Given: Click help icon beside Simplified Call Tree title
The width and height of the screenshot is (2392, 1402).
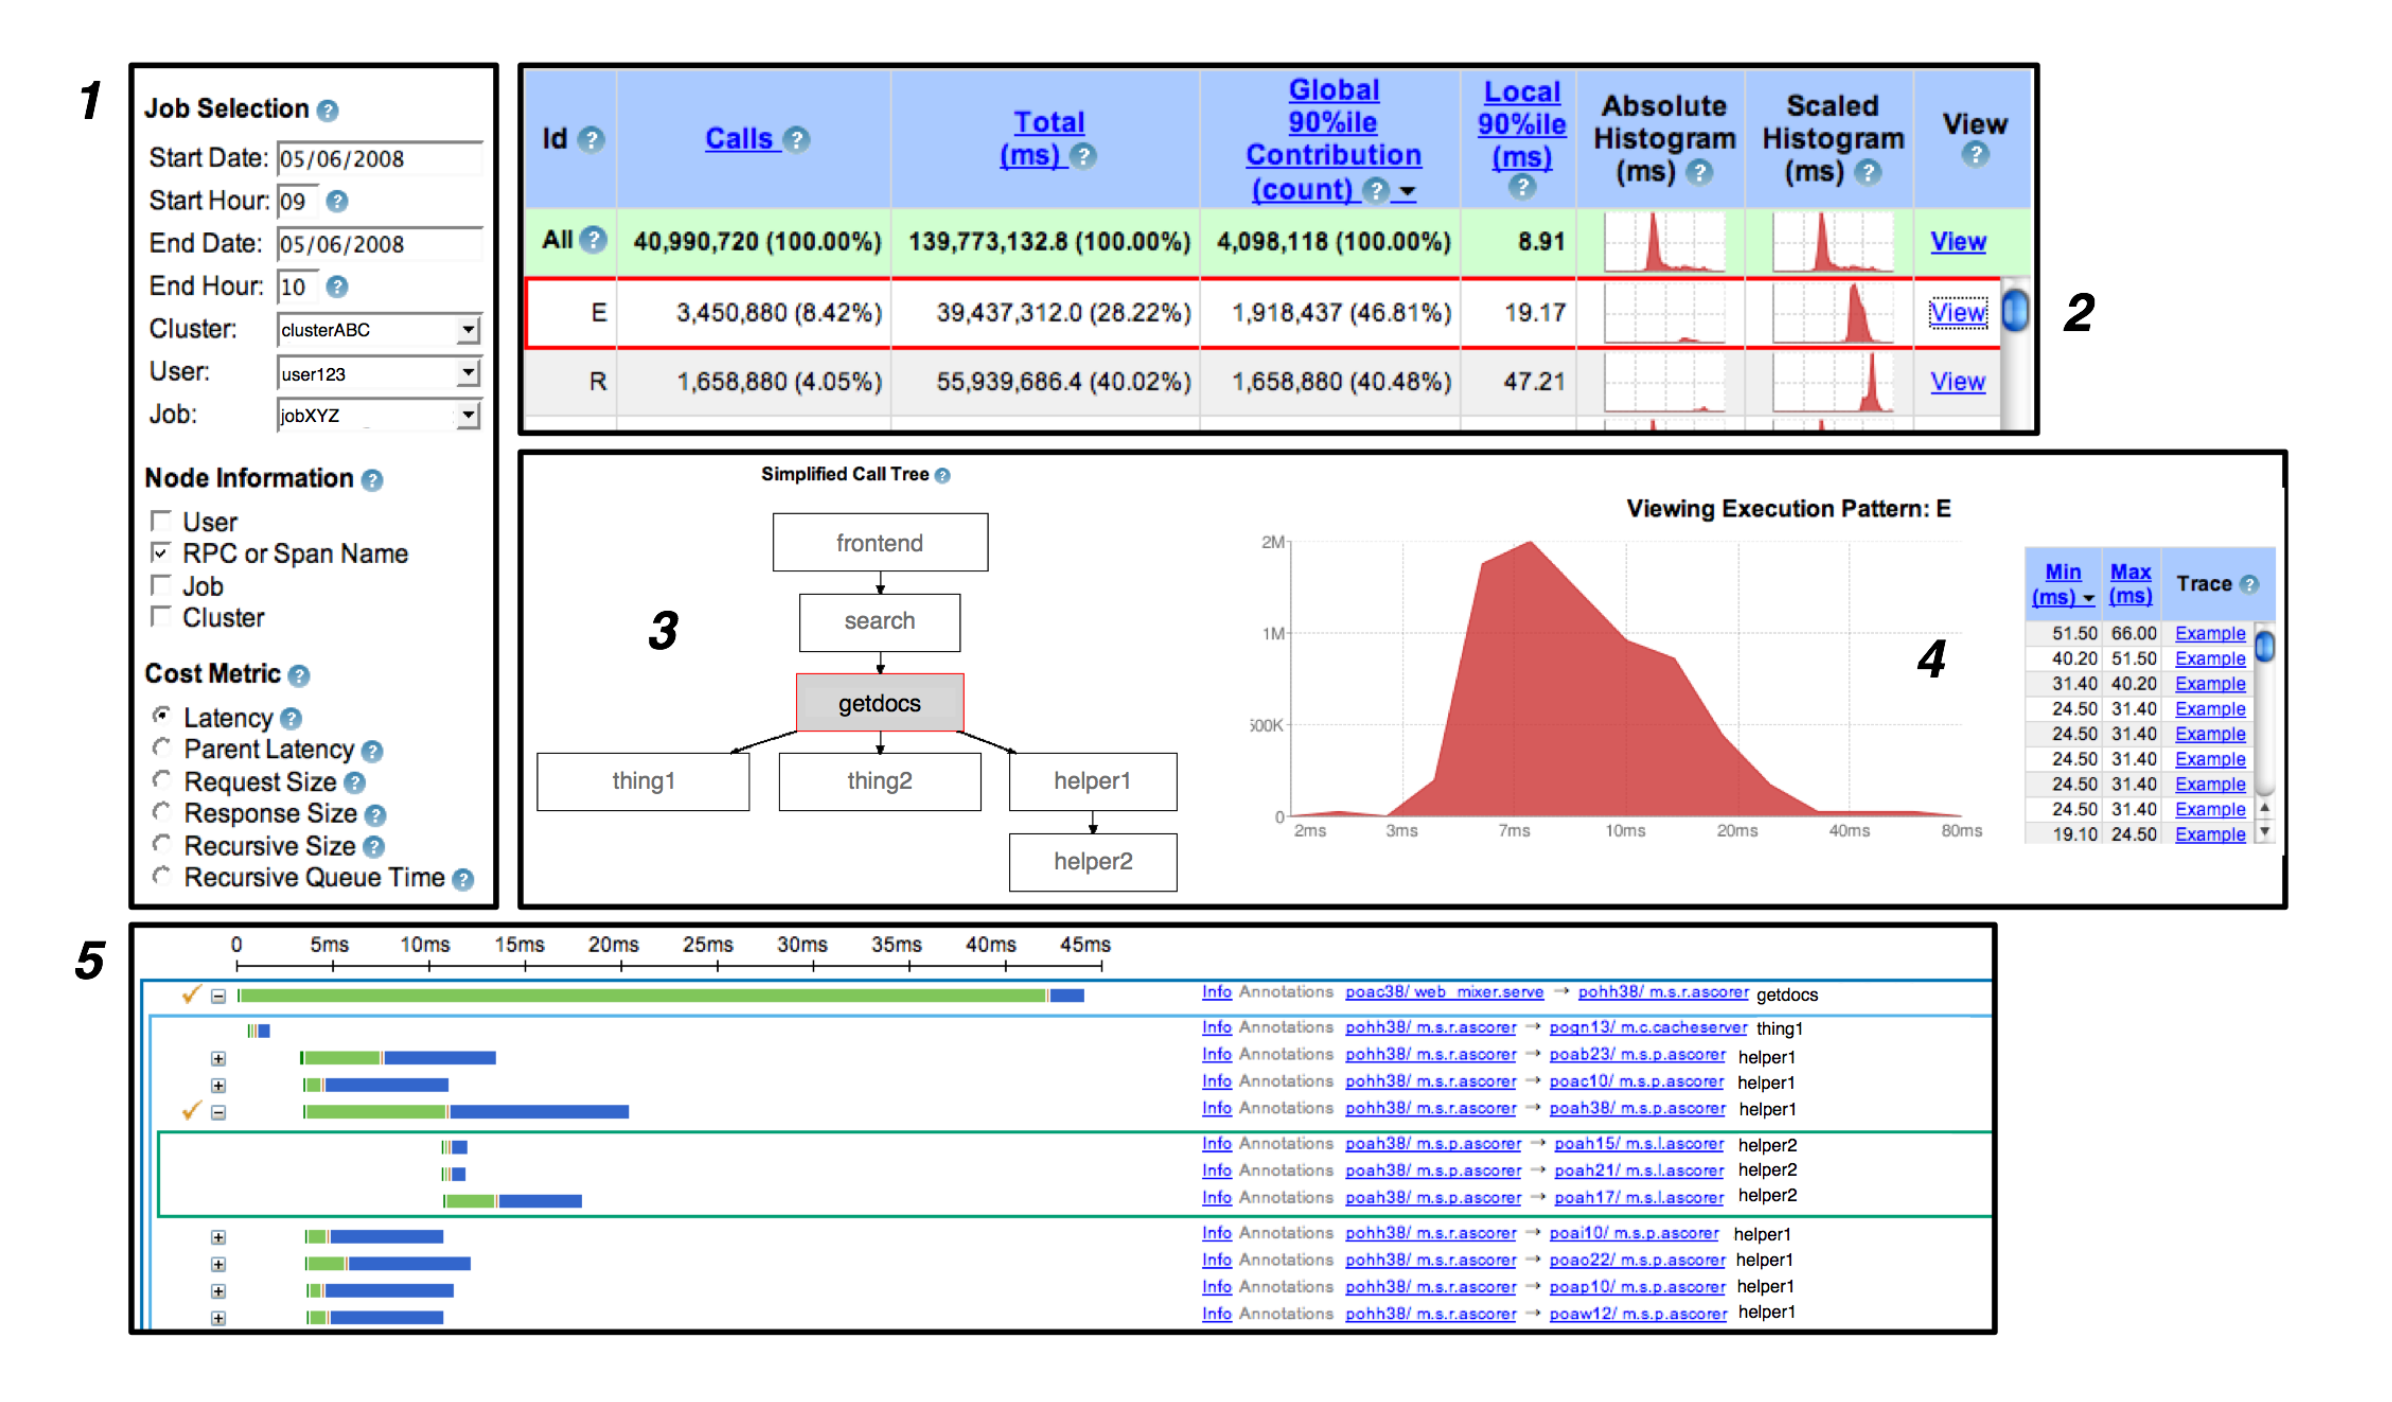Looking at the screenshot, I should click(x=942, y=476).
